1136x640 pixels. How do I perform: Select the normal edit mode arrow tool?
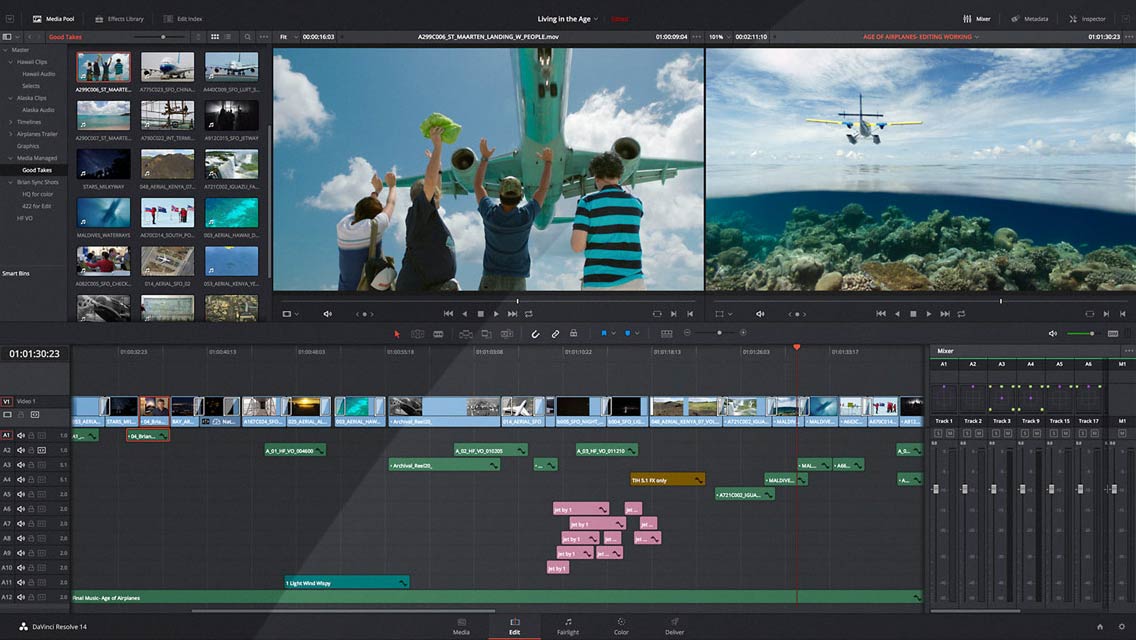point(396,334)
